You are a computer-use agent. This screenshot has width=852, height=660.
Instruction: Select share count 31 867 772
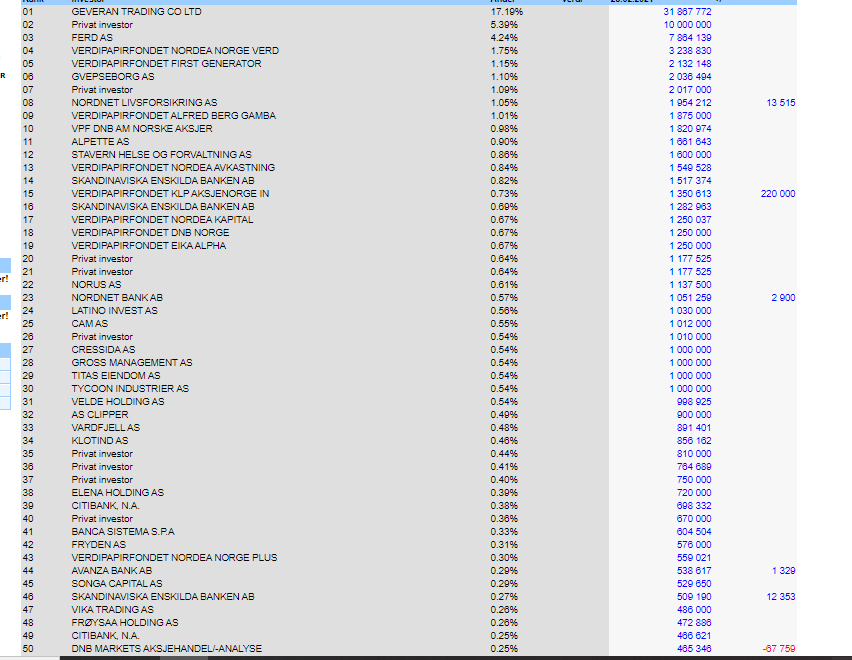[687, 11]
